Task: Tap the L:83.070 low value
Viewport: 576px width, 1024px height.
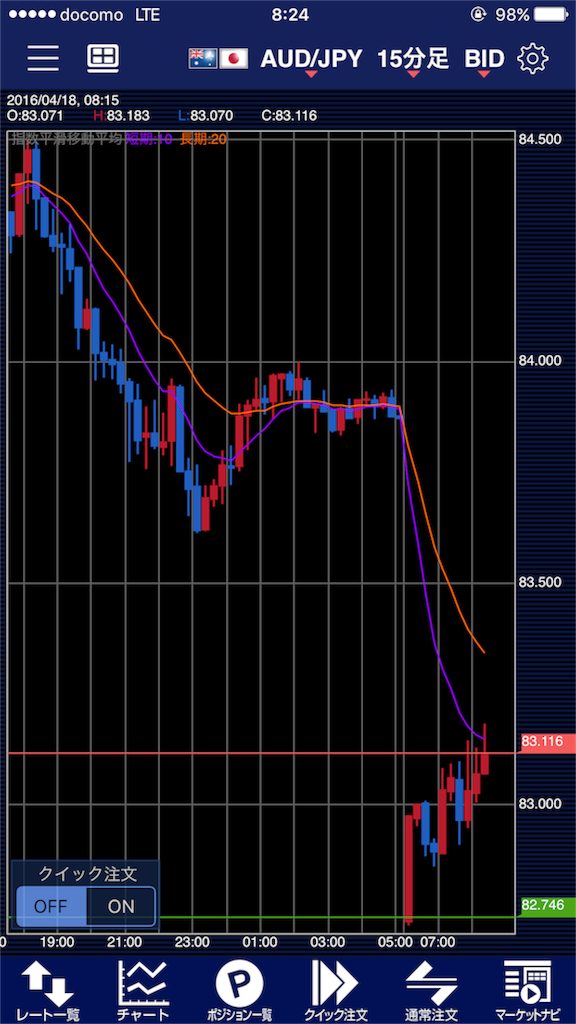Action: 208,117
